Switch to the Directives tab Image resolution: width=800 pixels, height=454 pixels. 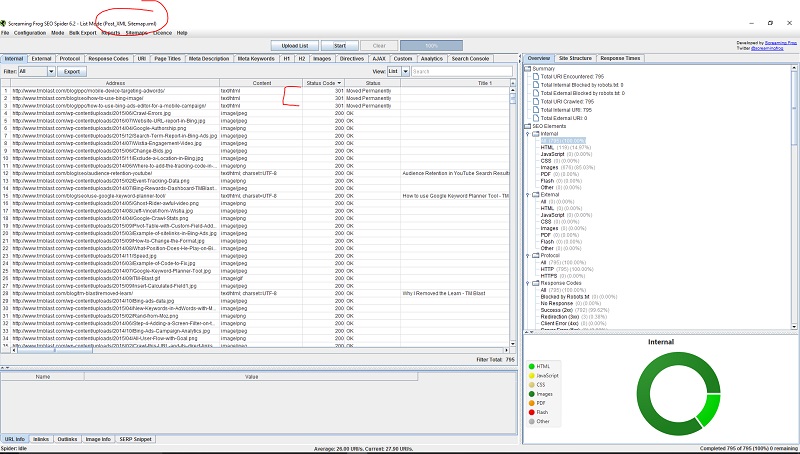pyautogui.click(x=352, y=59)
